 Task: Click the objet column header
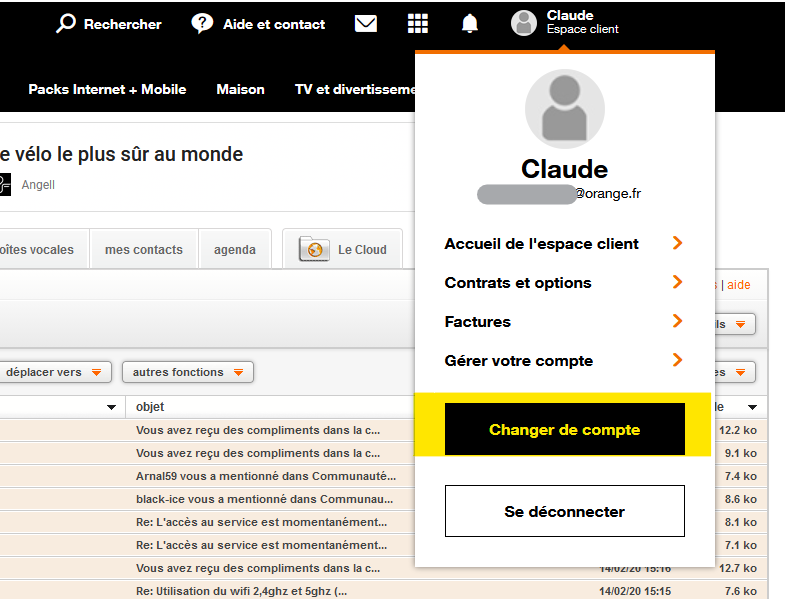tap(150, 407)
